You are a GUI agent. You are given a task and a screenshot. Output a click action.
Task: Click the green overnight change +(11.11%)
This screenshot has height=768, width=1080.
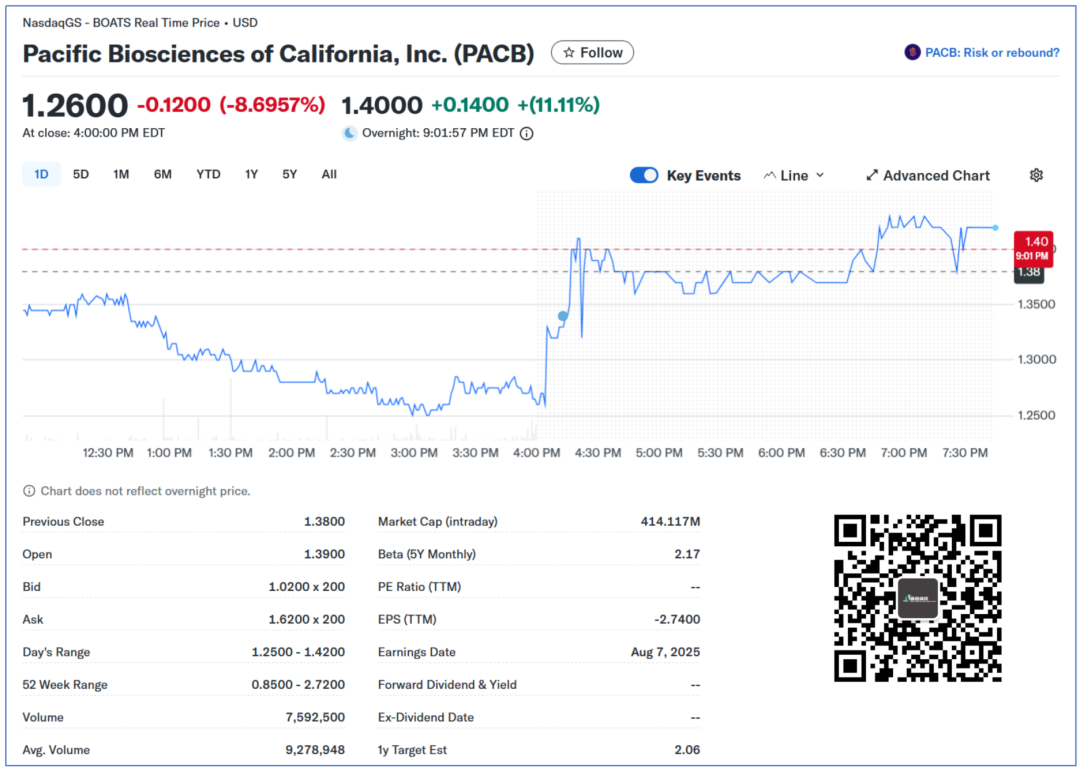click(x=559, y=105)
